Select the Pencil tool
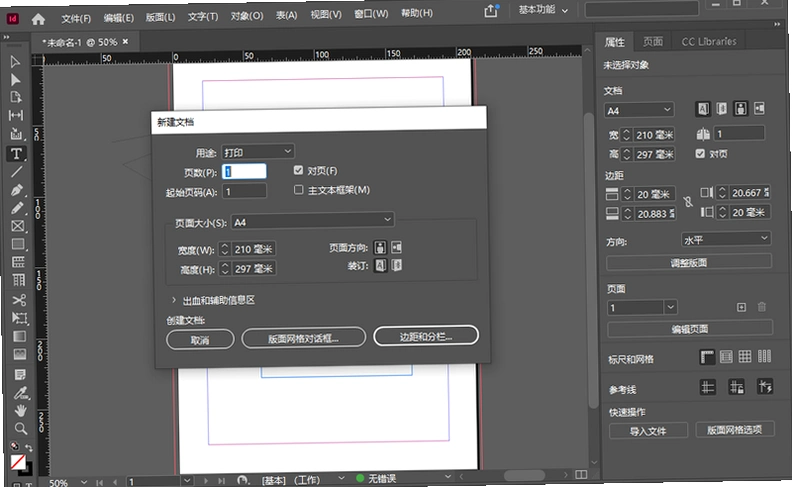 pyautogui.click(x=17, y=208)
